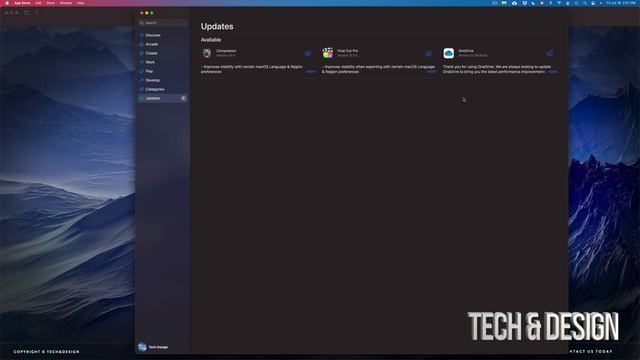This screenshot has height=360, width=640.
Task: Open the Edit menu
Action: coord(38,3)
